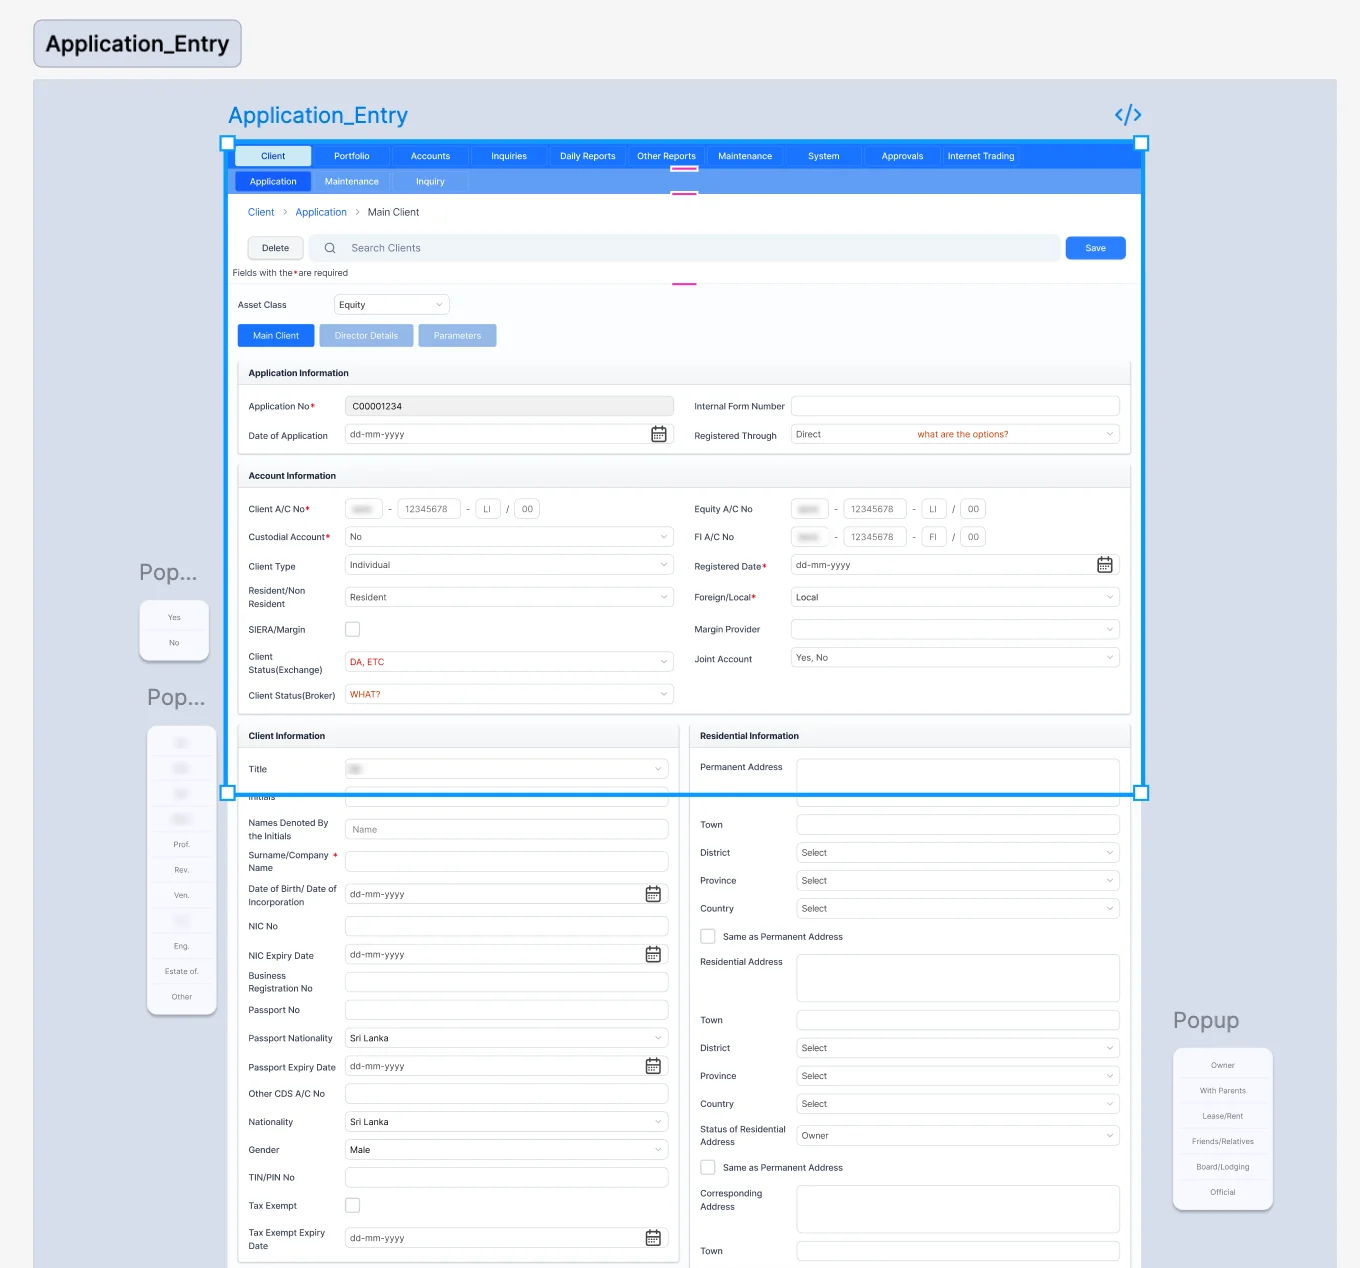Open the Gender Male dropdown
The image size is (1360, 1268).
pos(506,1150)
